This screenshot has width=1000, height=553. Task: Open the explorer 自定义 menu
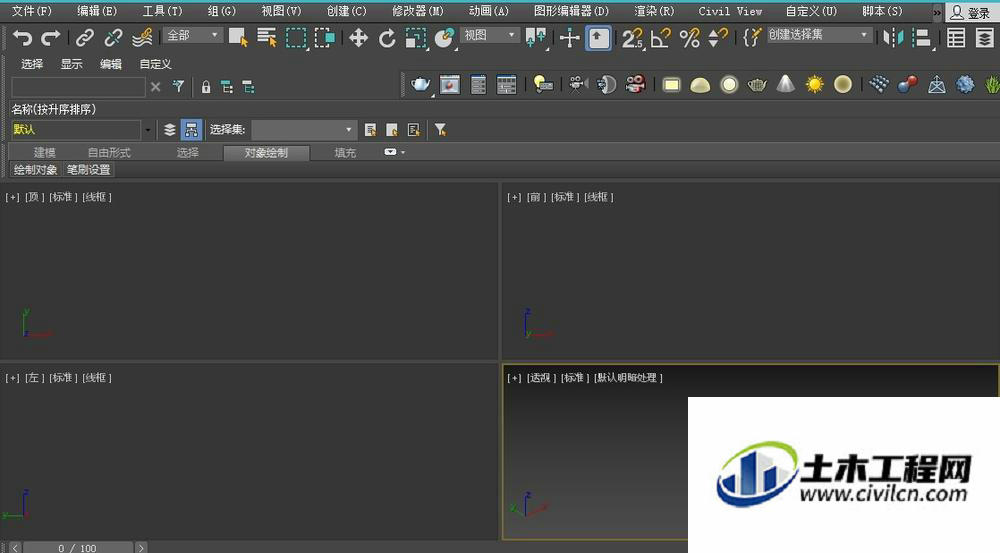coord(155,64)
